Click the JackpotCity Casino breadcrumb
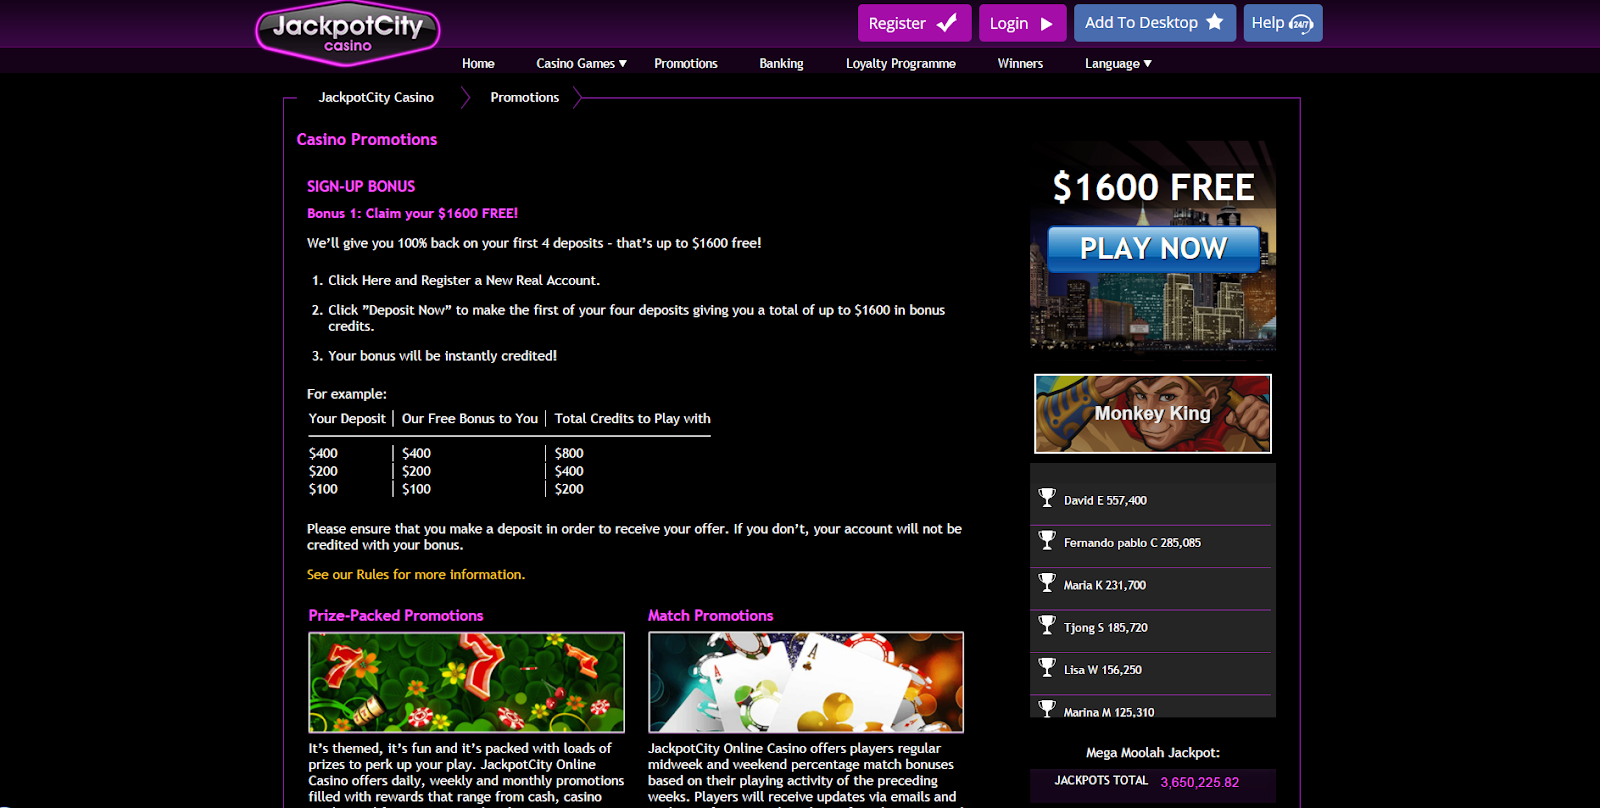 coord(376,97)
